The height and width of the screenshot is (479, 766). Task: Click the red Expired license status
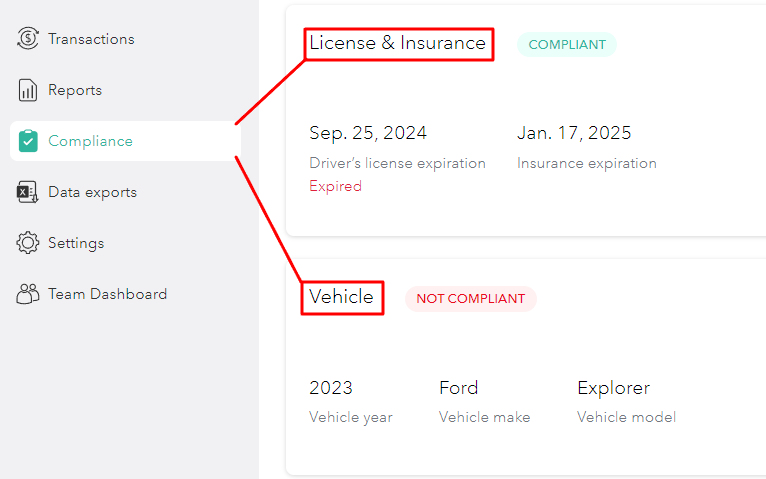pos(335,186)
